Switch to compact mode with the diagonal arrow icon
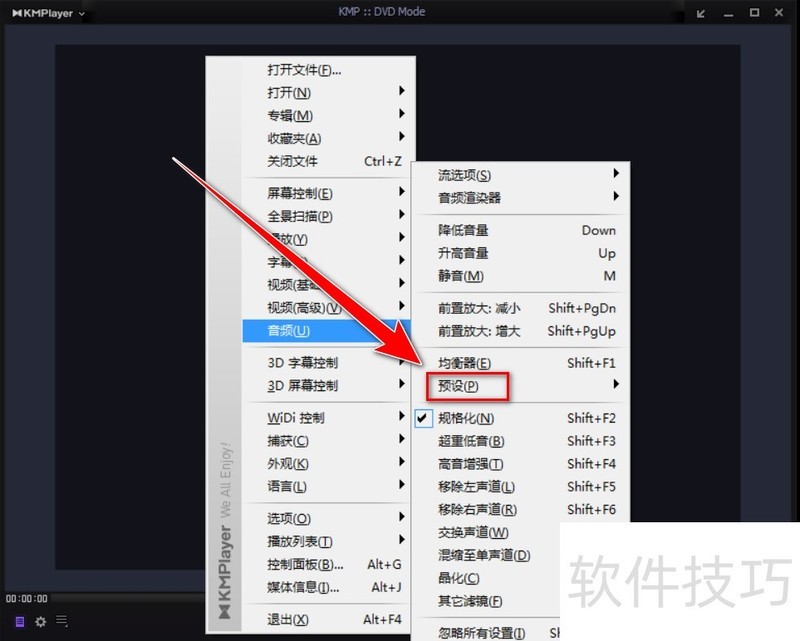 click(x=702, y=13)
